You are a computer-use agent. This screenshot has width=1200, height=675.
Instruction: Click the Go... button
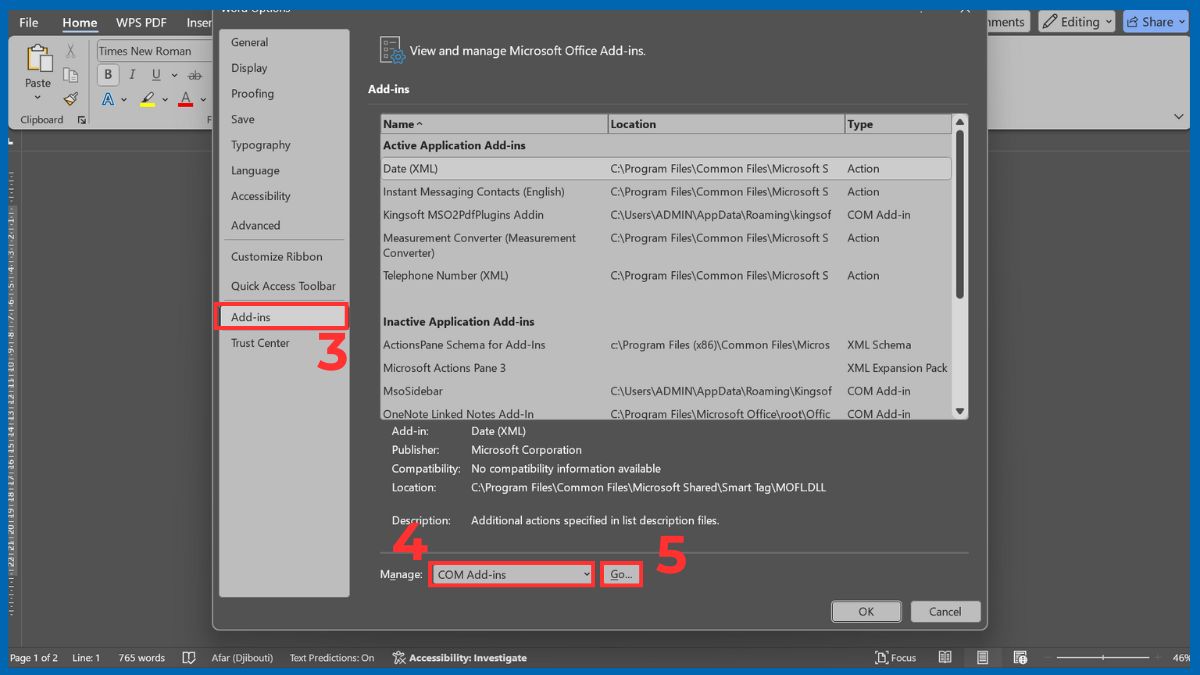621,574
